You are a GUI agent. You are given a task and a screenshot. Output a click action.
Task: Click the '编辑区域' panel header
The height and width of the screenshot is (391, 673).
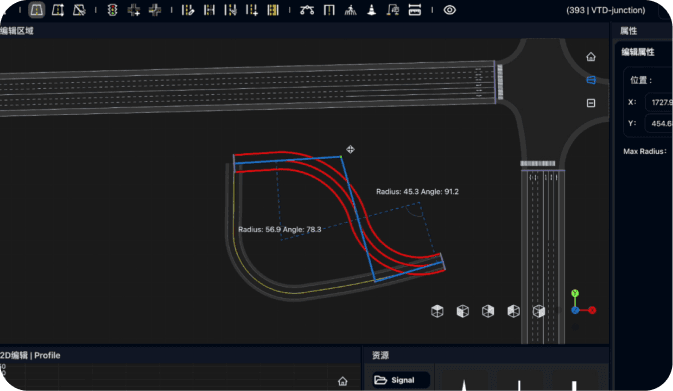[x=17, y=31]
